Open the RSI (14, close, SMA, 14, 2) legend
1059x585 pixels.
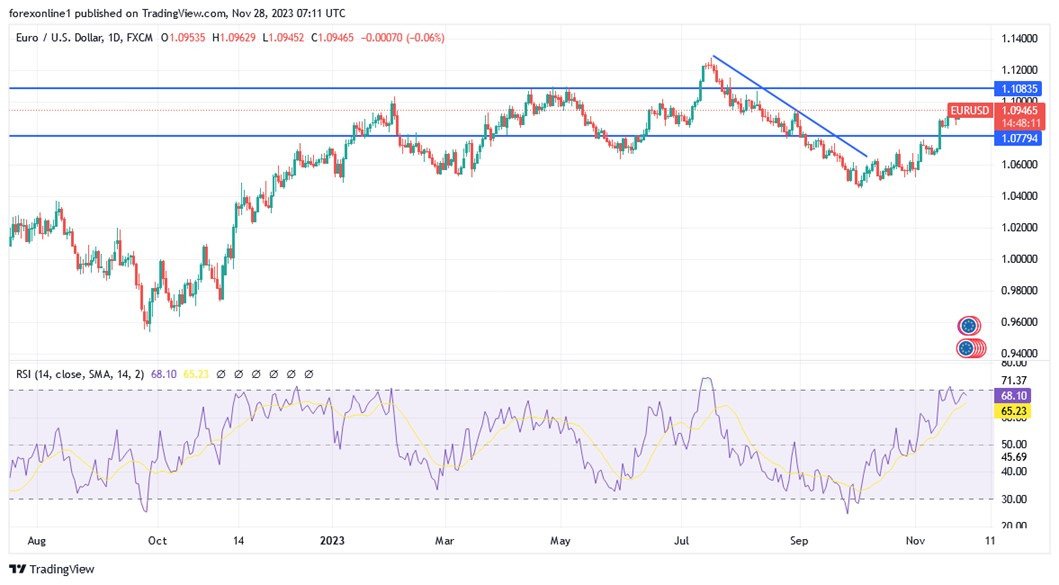[x=80, y=374]
